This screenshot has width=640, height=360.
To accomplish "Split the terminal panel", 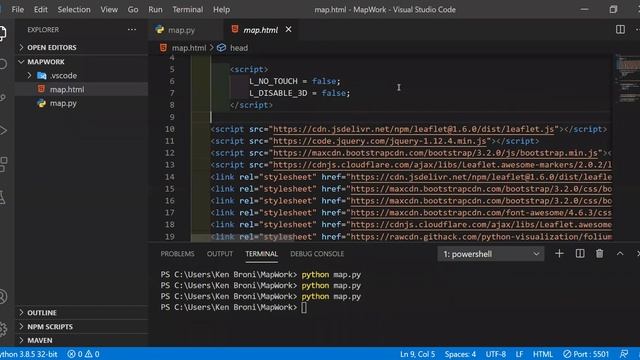I will pyautogui.click(x=580, y=253).
